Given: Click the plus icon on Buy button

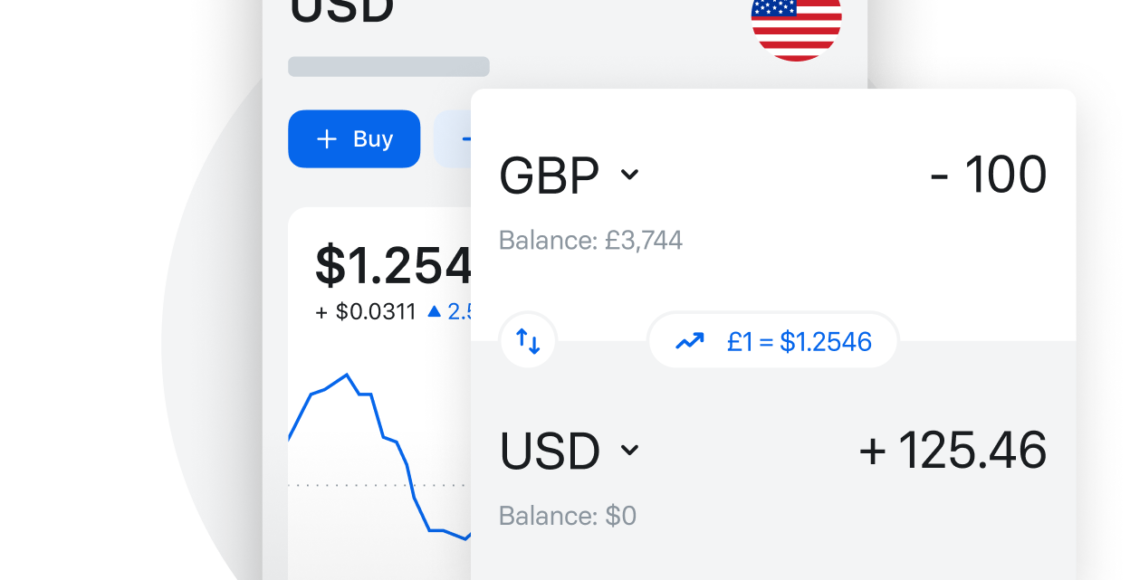Looking at the screenshot, I should tap(327, 139).
